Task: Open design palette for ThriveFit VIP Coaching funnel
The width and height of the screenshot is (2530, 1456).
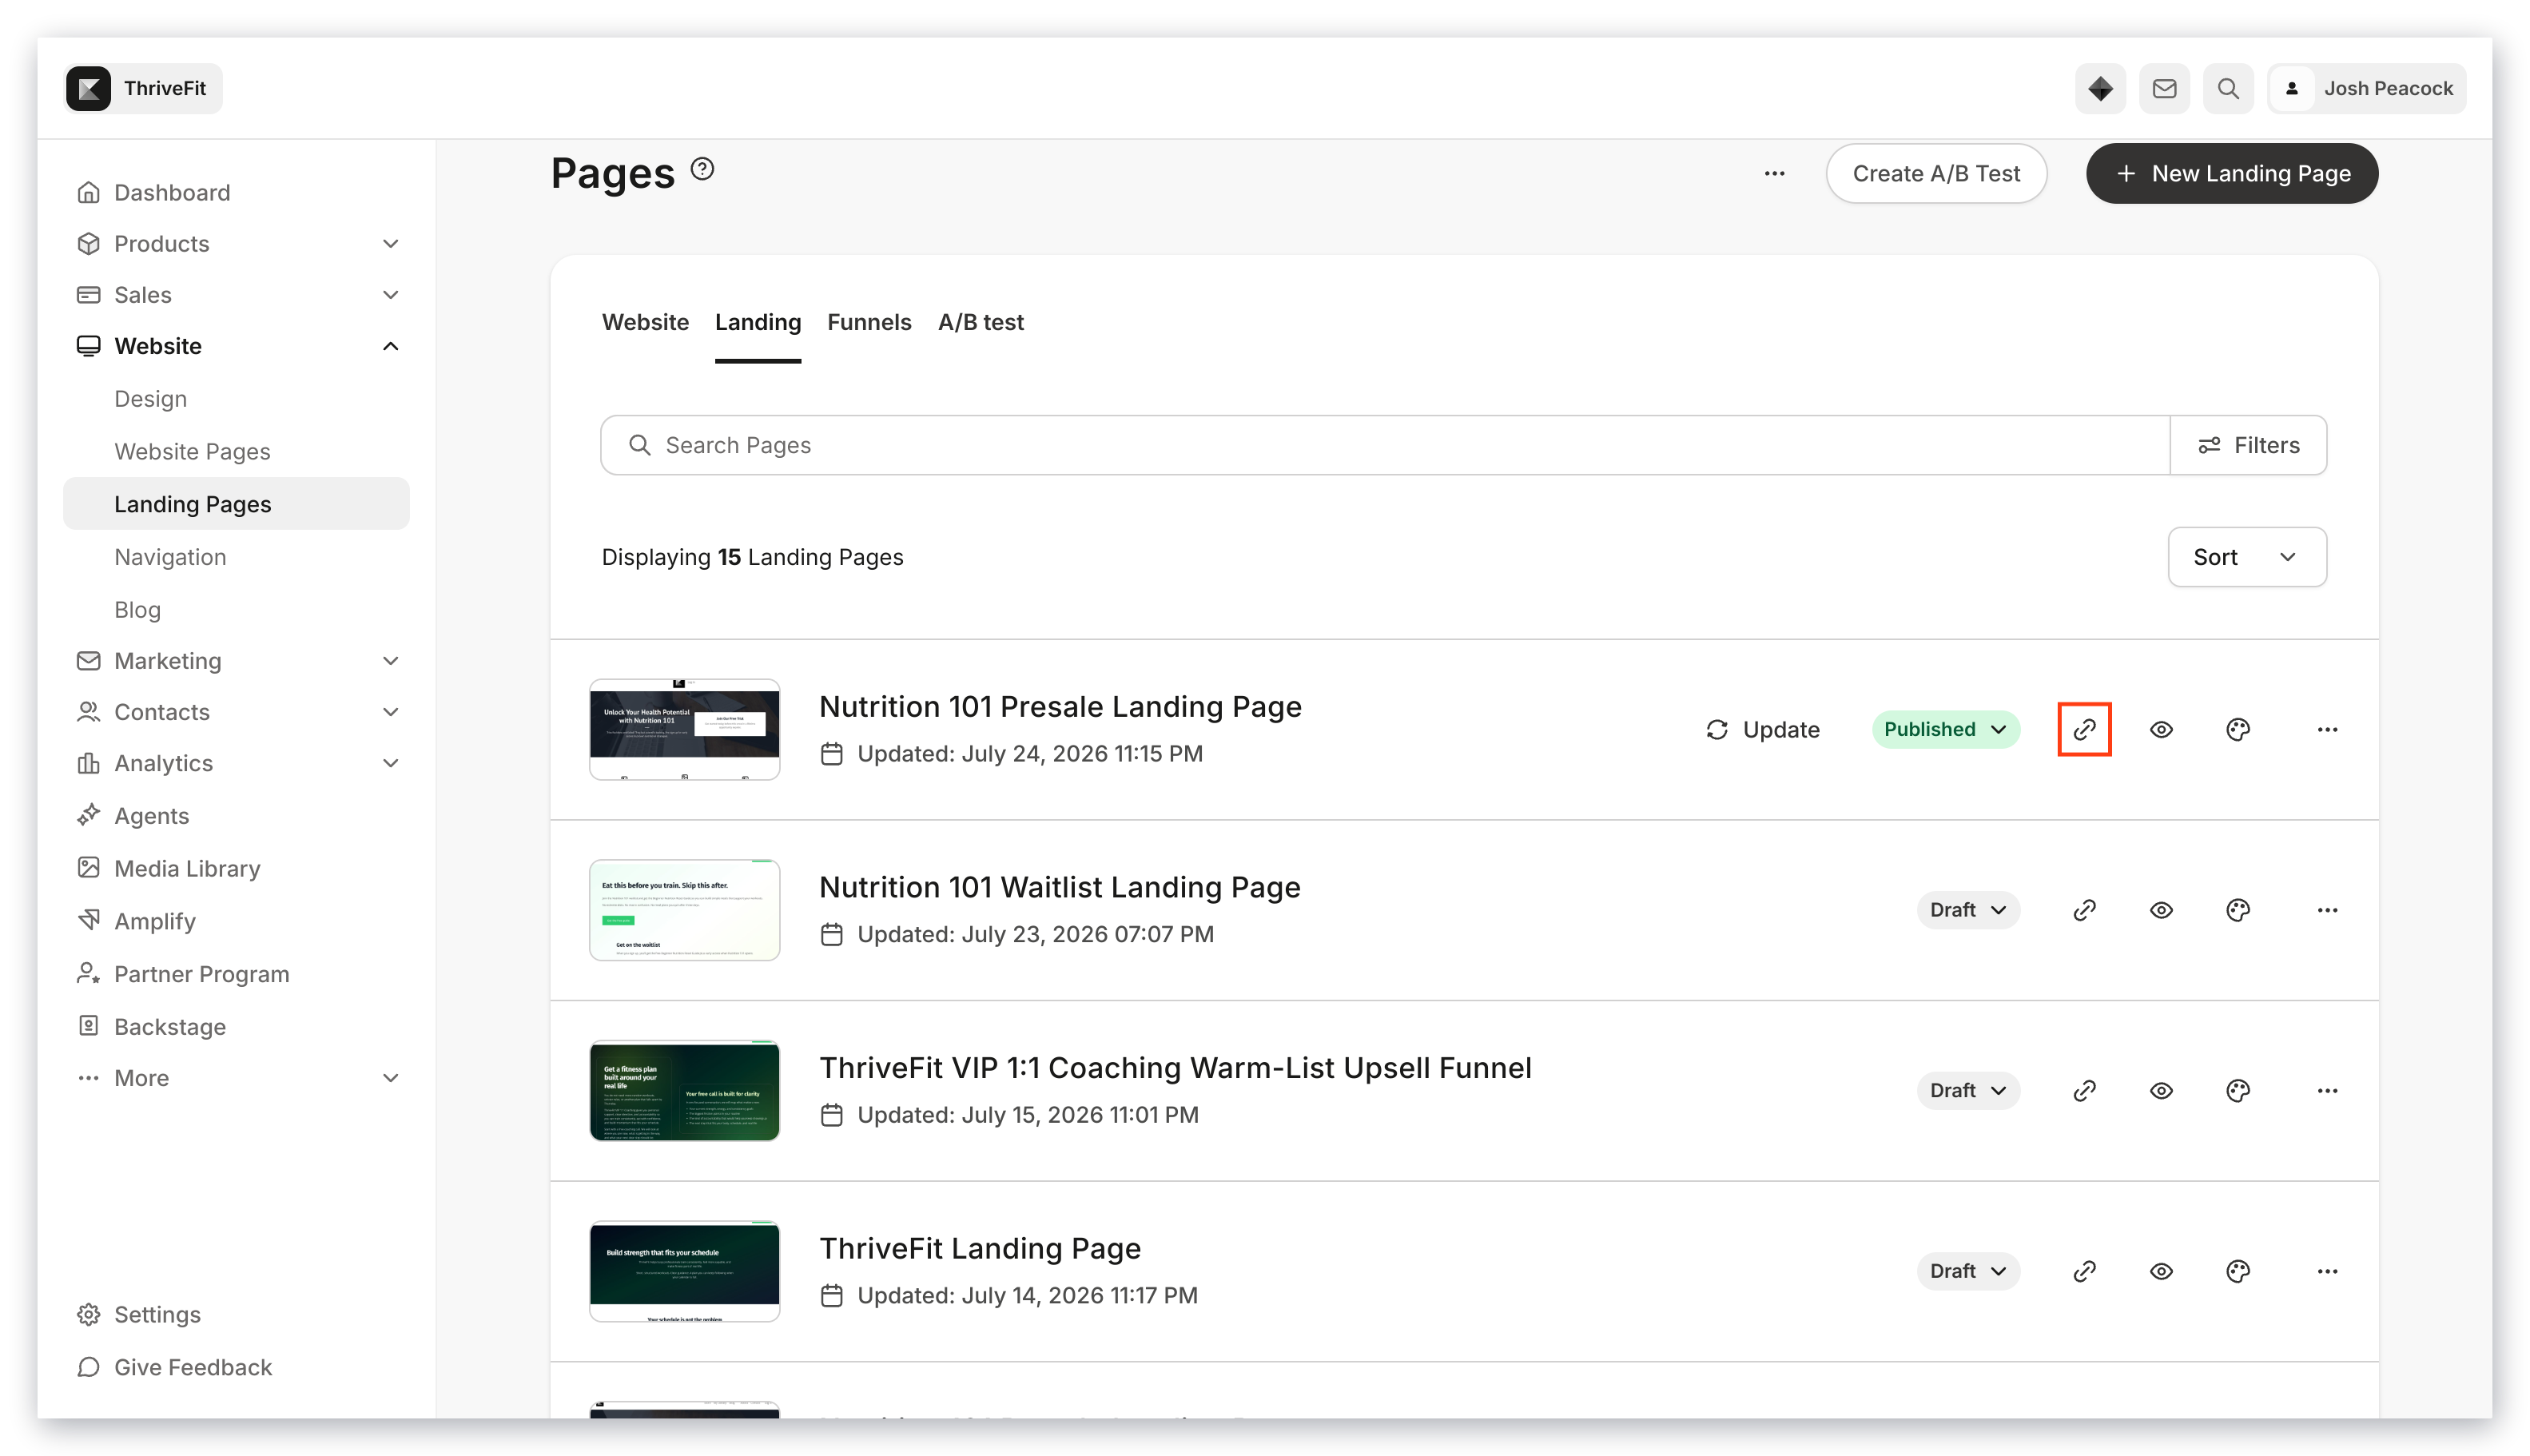Action: click(2237, 1090)
